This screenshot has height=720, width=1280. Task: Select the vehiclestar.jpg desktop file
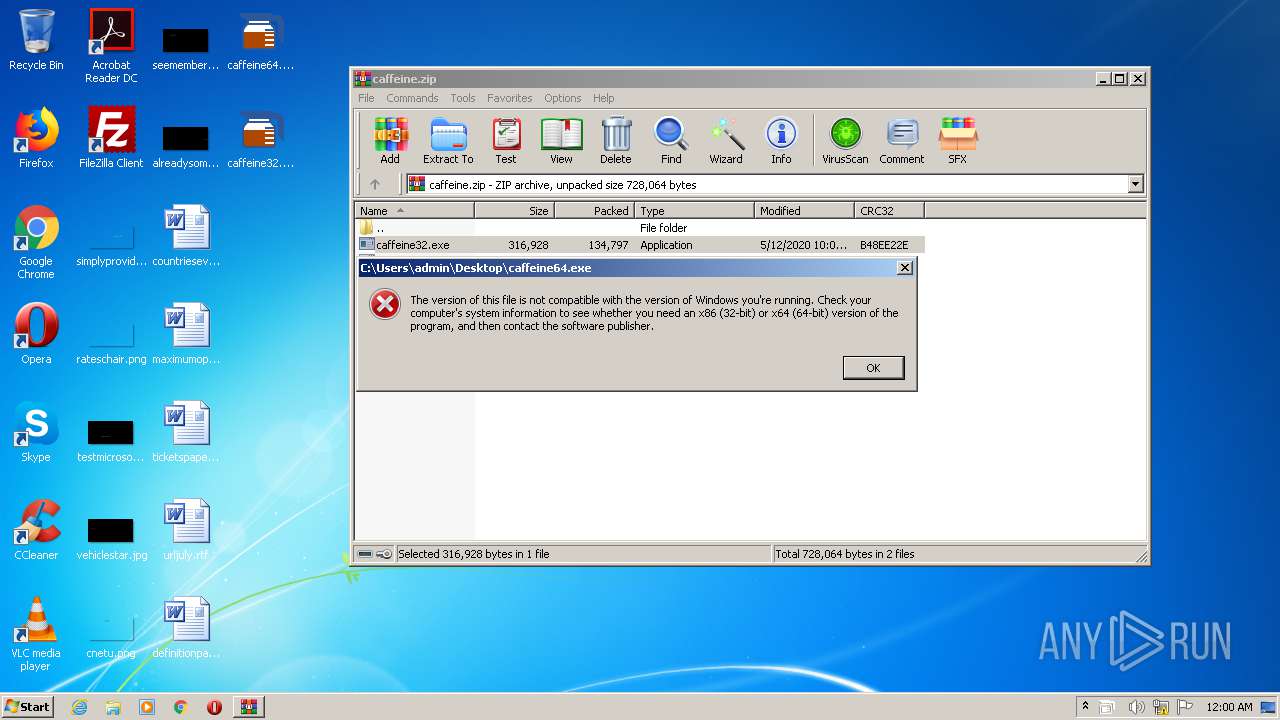[x=111, y=536]
